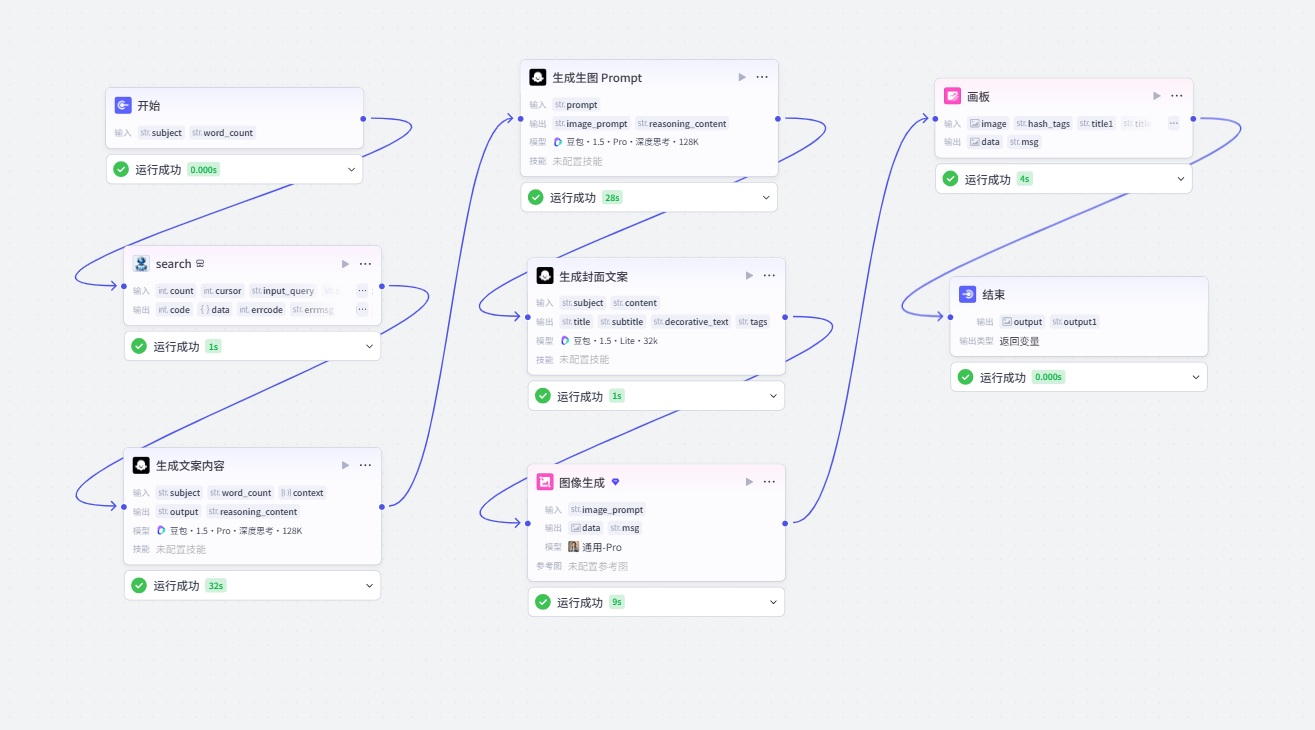Expand the 32s run result under 生成文案内容
Image resolution: width=1315 pixels, height=730 pixels.
pos(369,586)
